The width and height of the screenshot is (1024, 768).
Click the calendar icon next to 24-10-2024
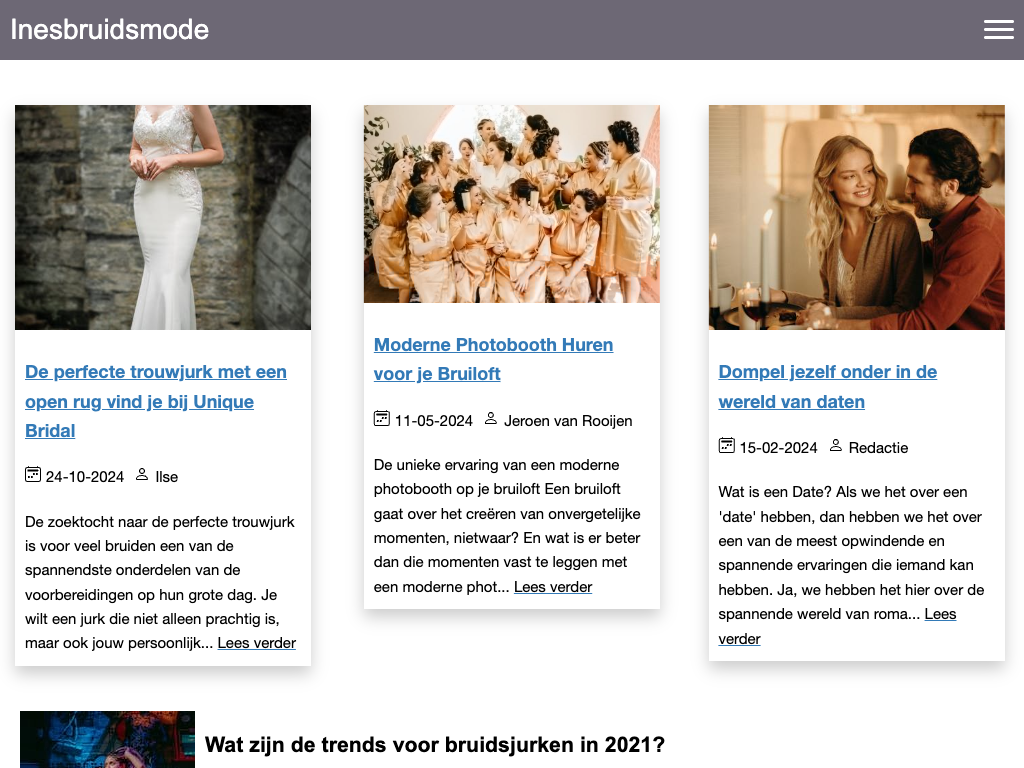pos(33,475)
